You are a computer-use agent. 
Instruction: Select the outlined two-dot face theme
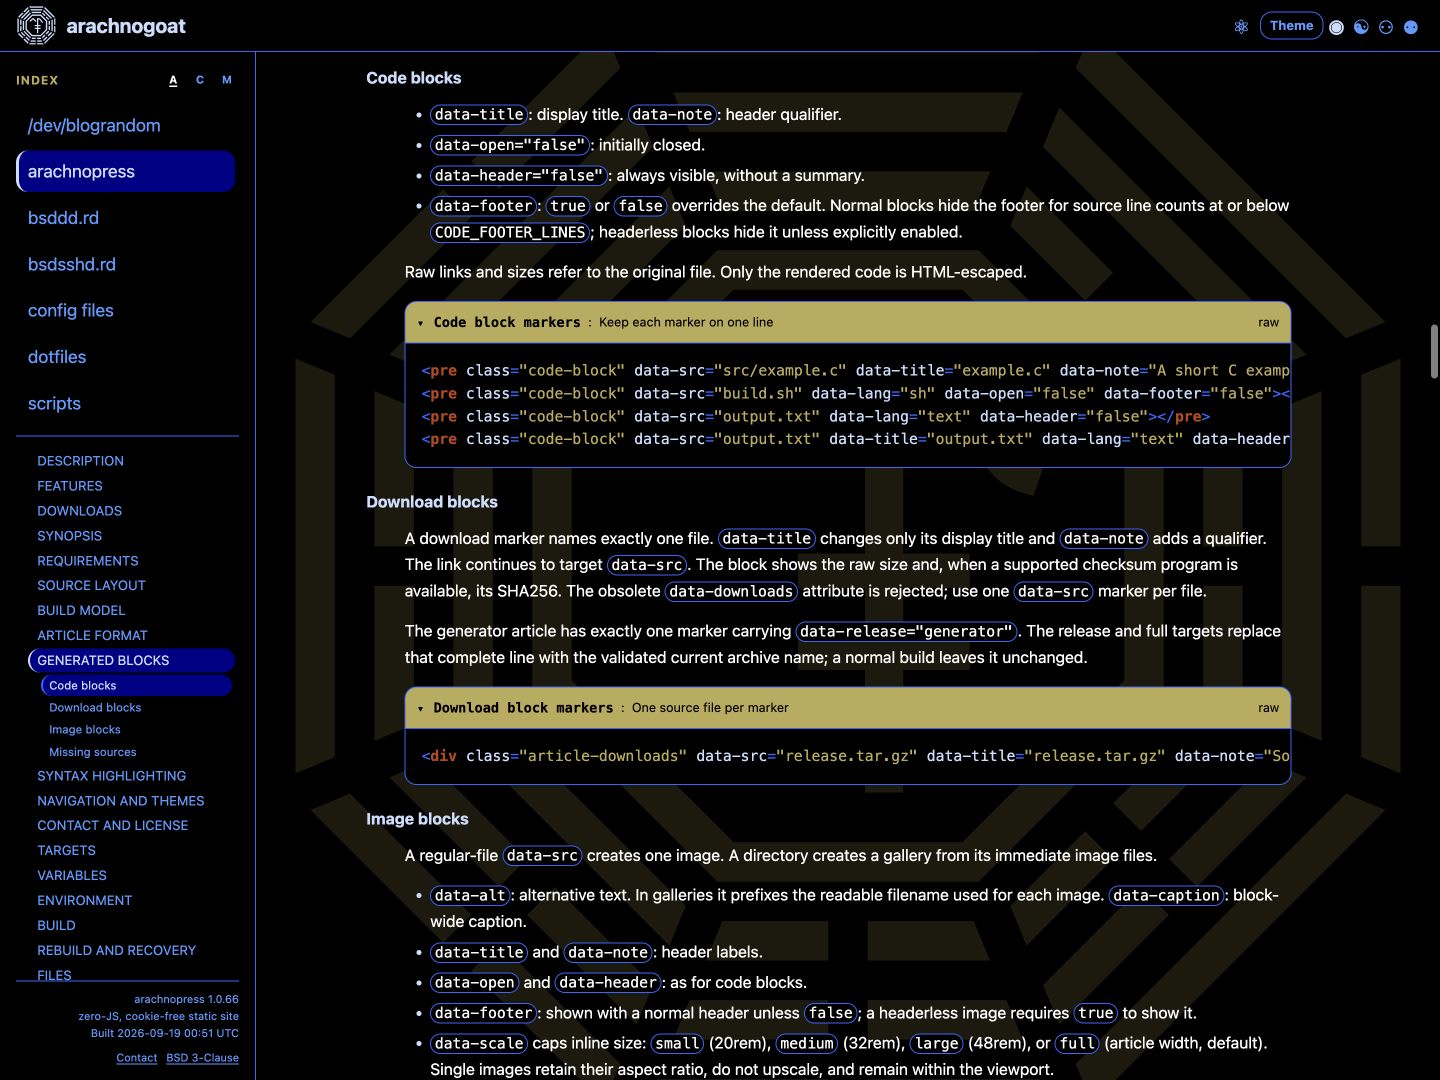(1386, 27)
